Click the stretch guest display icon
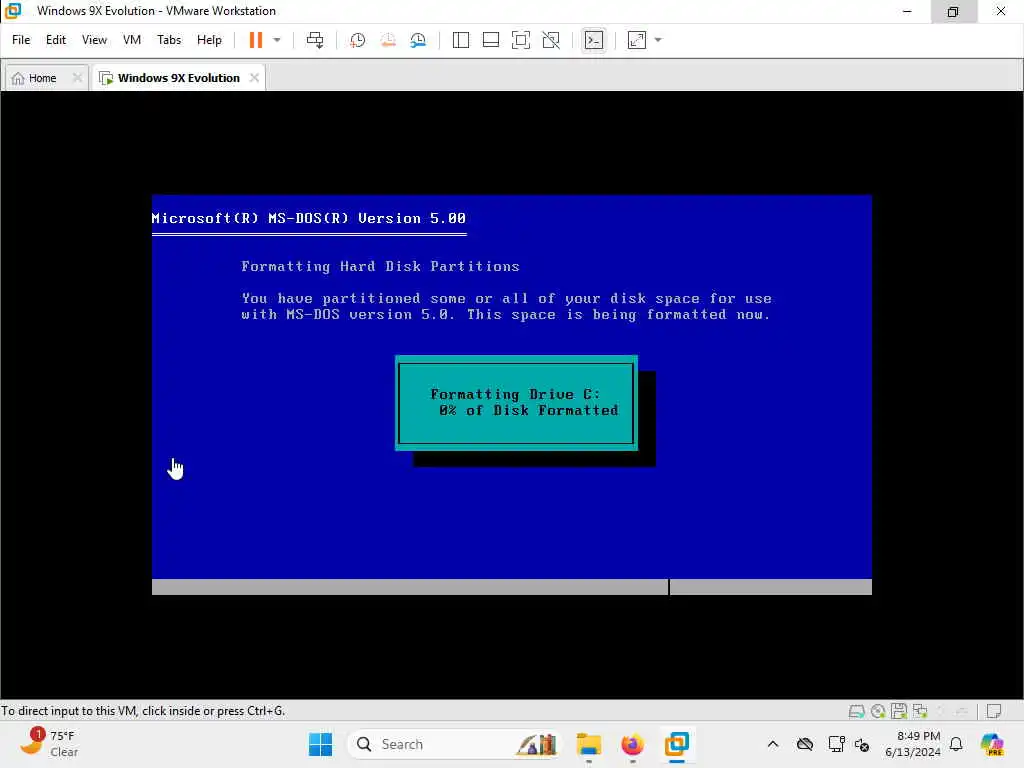Screen dimensions: 1024x768 coord(637,40)
